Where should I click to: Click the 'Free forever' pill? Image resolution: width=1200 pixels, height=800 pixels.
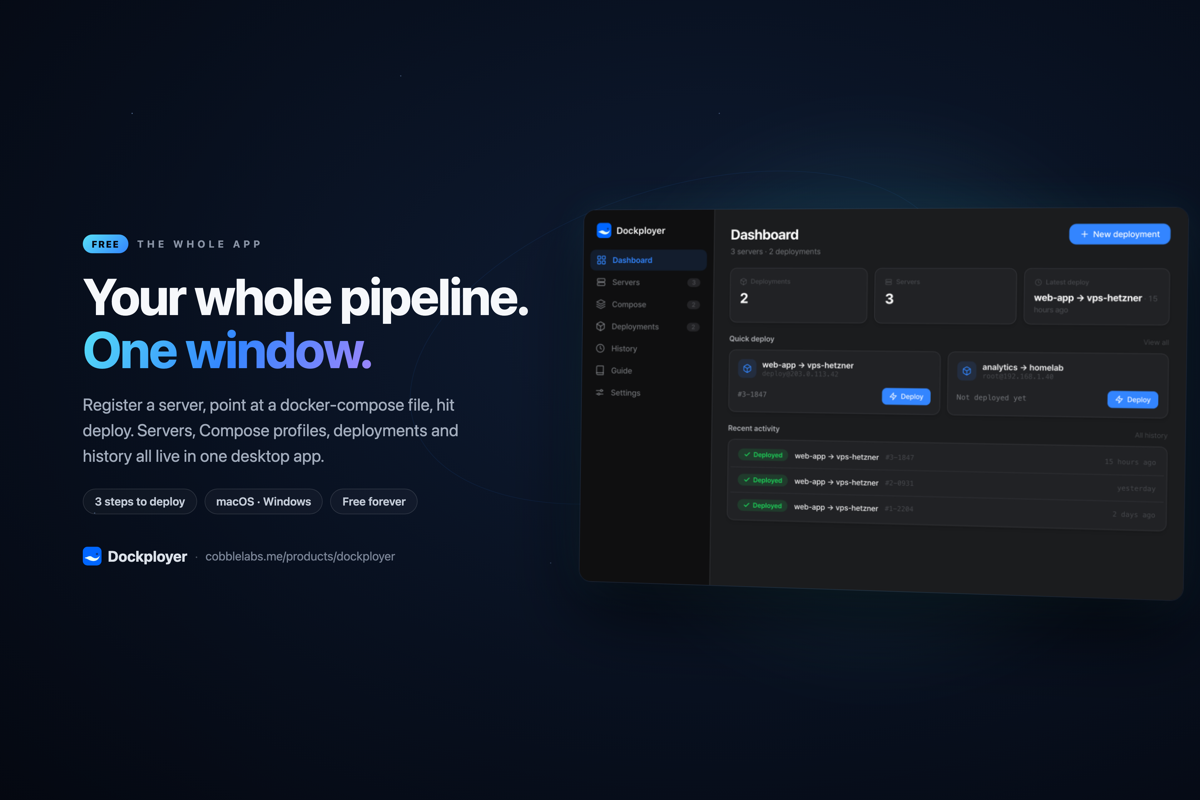374,501
